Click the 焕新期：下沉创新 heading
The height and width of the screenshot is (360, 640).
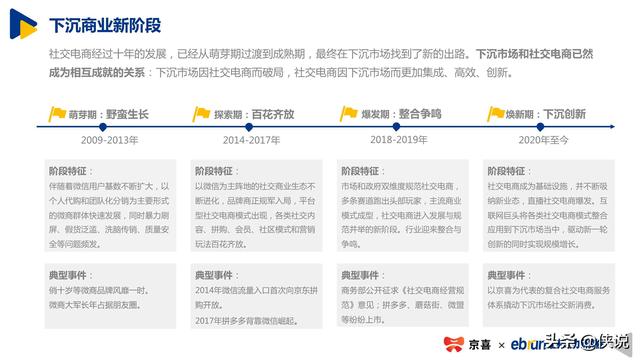point(546,114)
